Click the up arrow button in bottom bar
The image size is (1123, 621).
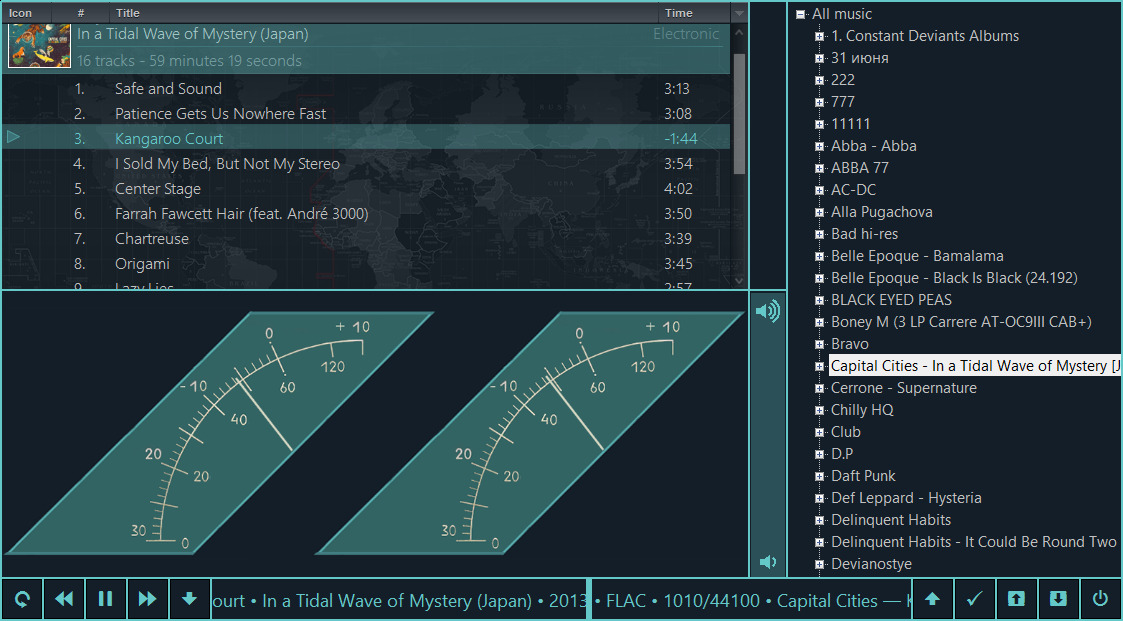click(x=932, y=599)
